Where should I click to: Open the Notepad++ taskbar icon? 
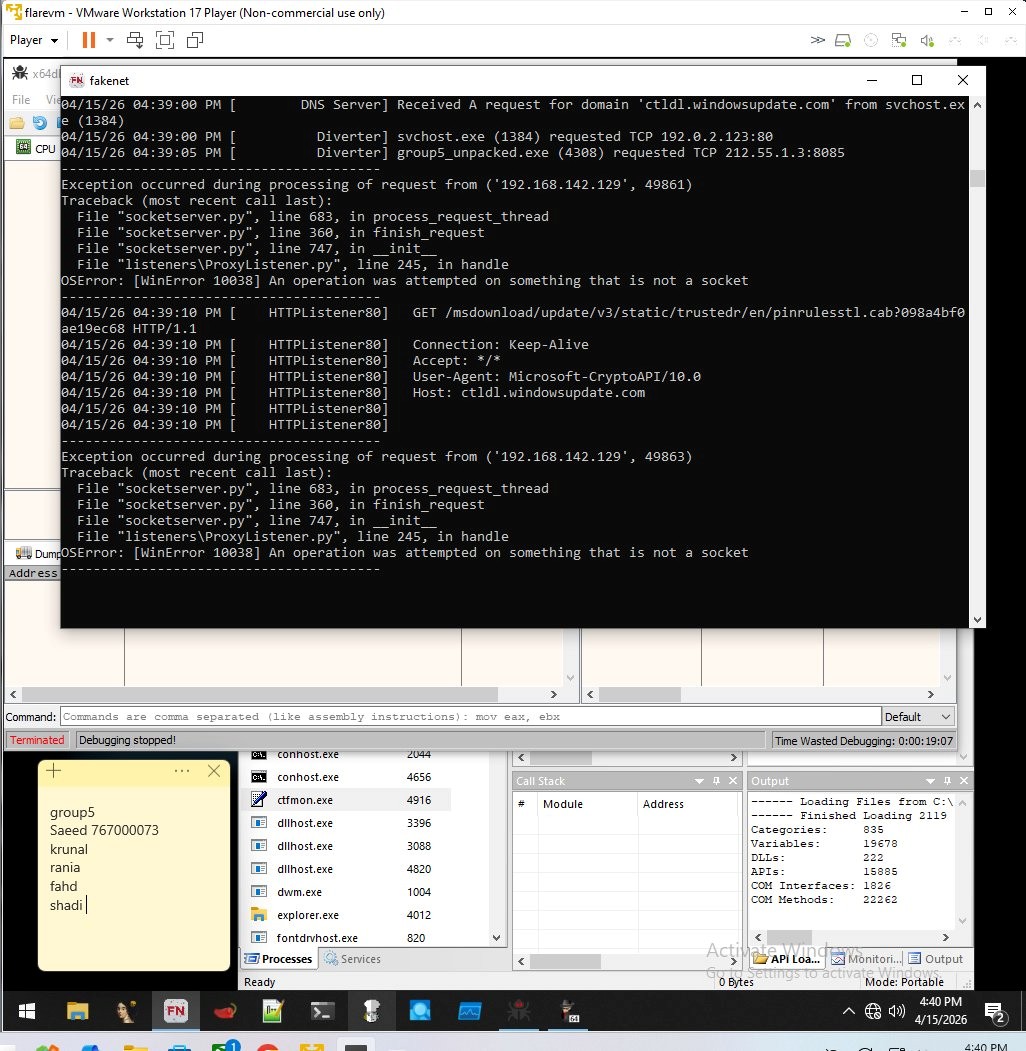273,1011
